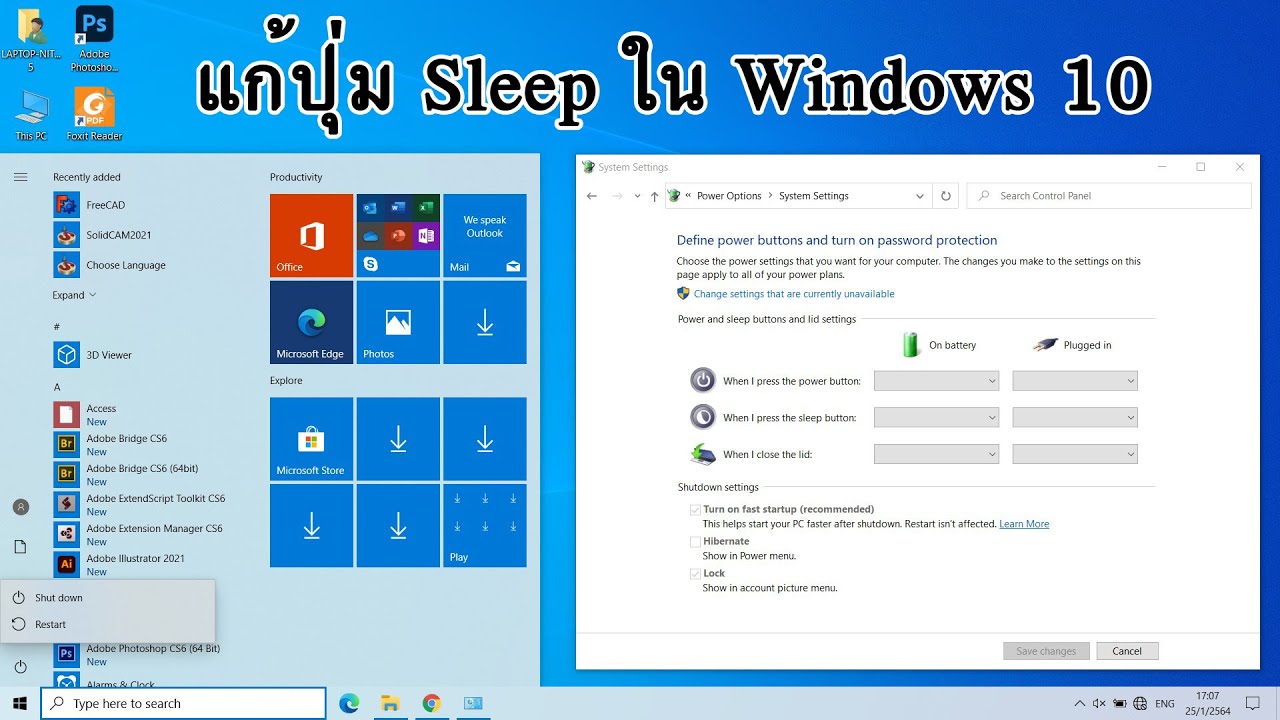Click the Start menu hamburger icon
The width and height of the screenshot is (1280, 720).
click(x=20, y=177)
